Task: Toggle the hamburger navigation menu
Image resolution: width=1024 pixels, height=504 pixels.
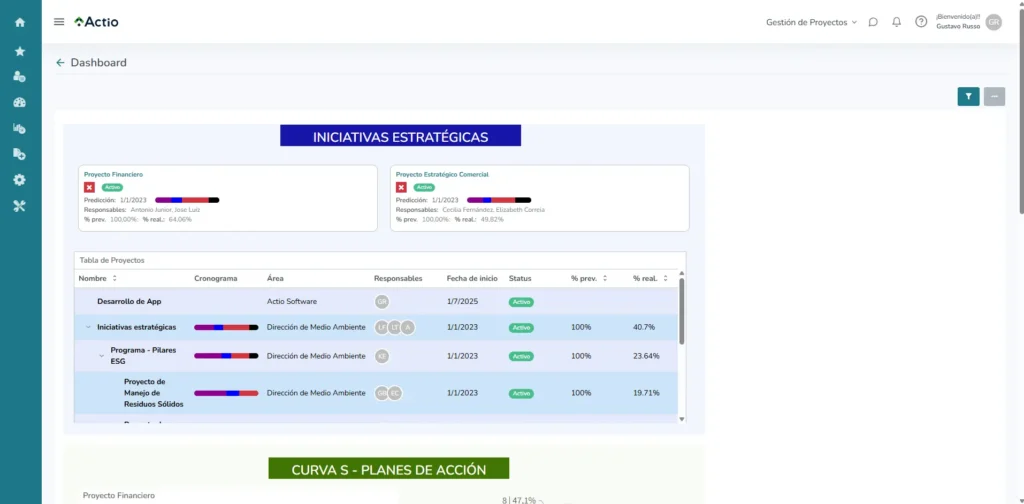Action: point(59,22)
